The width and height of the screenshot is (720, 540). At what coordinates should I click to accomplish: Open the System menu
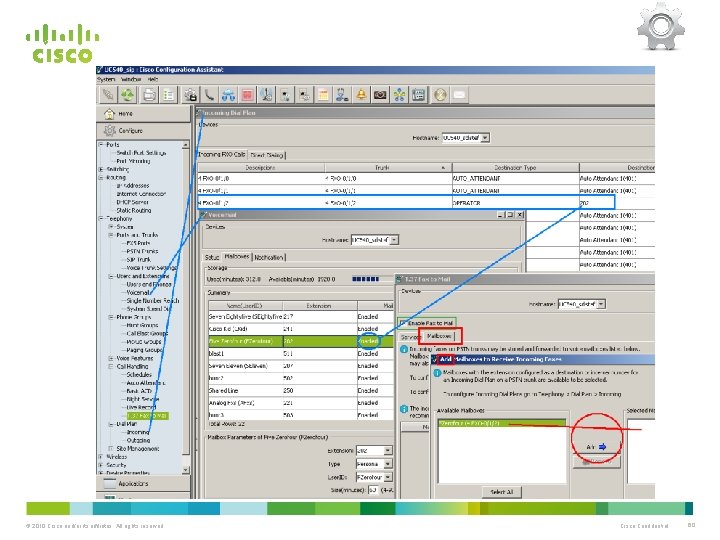(106, 79)
